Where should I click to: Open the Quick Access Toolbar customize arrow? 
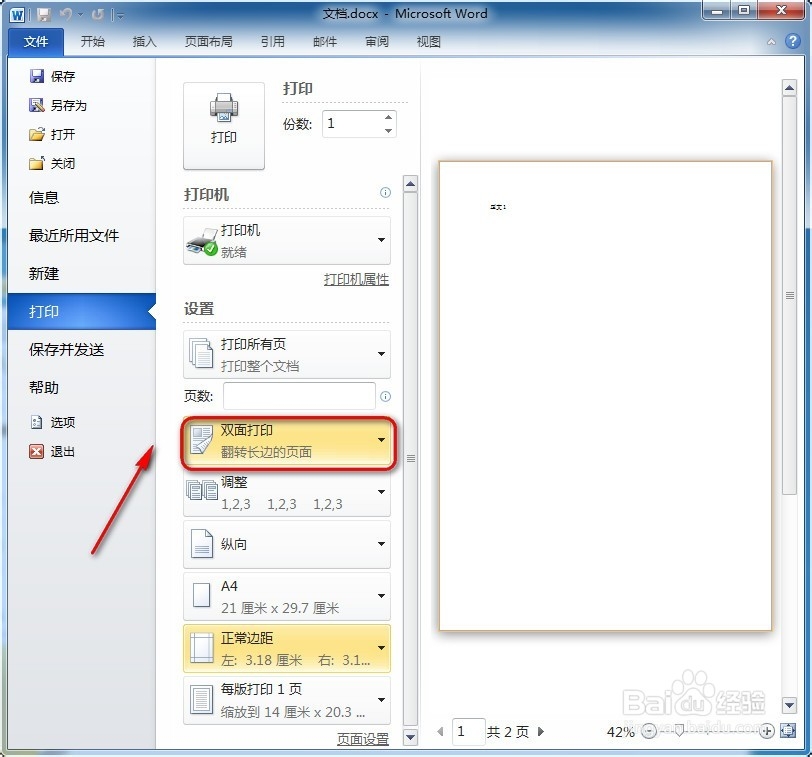(120, 16)
